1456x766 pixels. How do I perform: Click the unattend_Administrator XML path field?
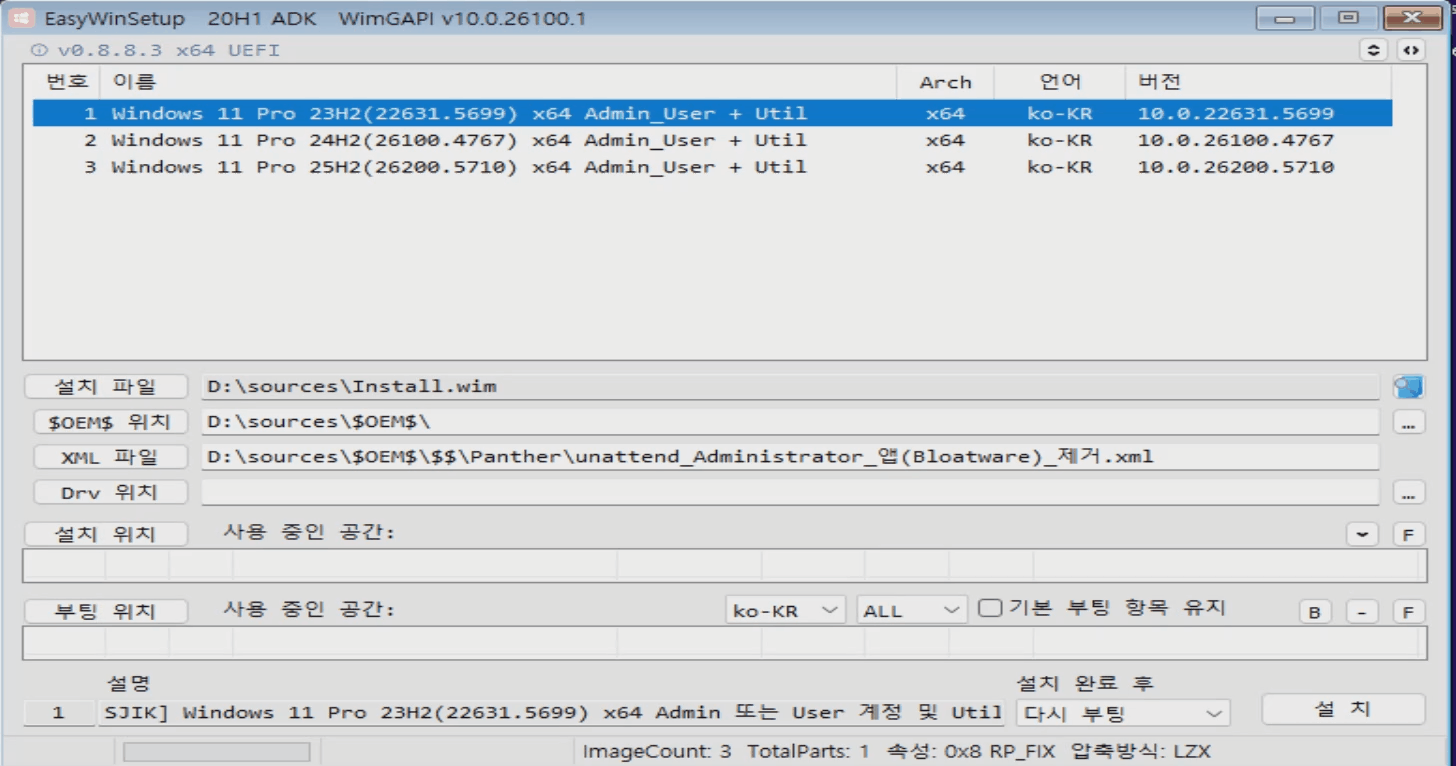point(790,457)
